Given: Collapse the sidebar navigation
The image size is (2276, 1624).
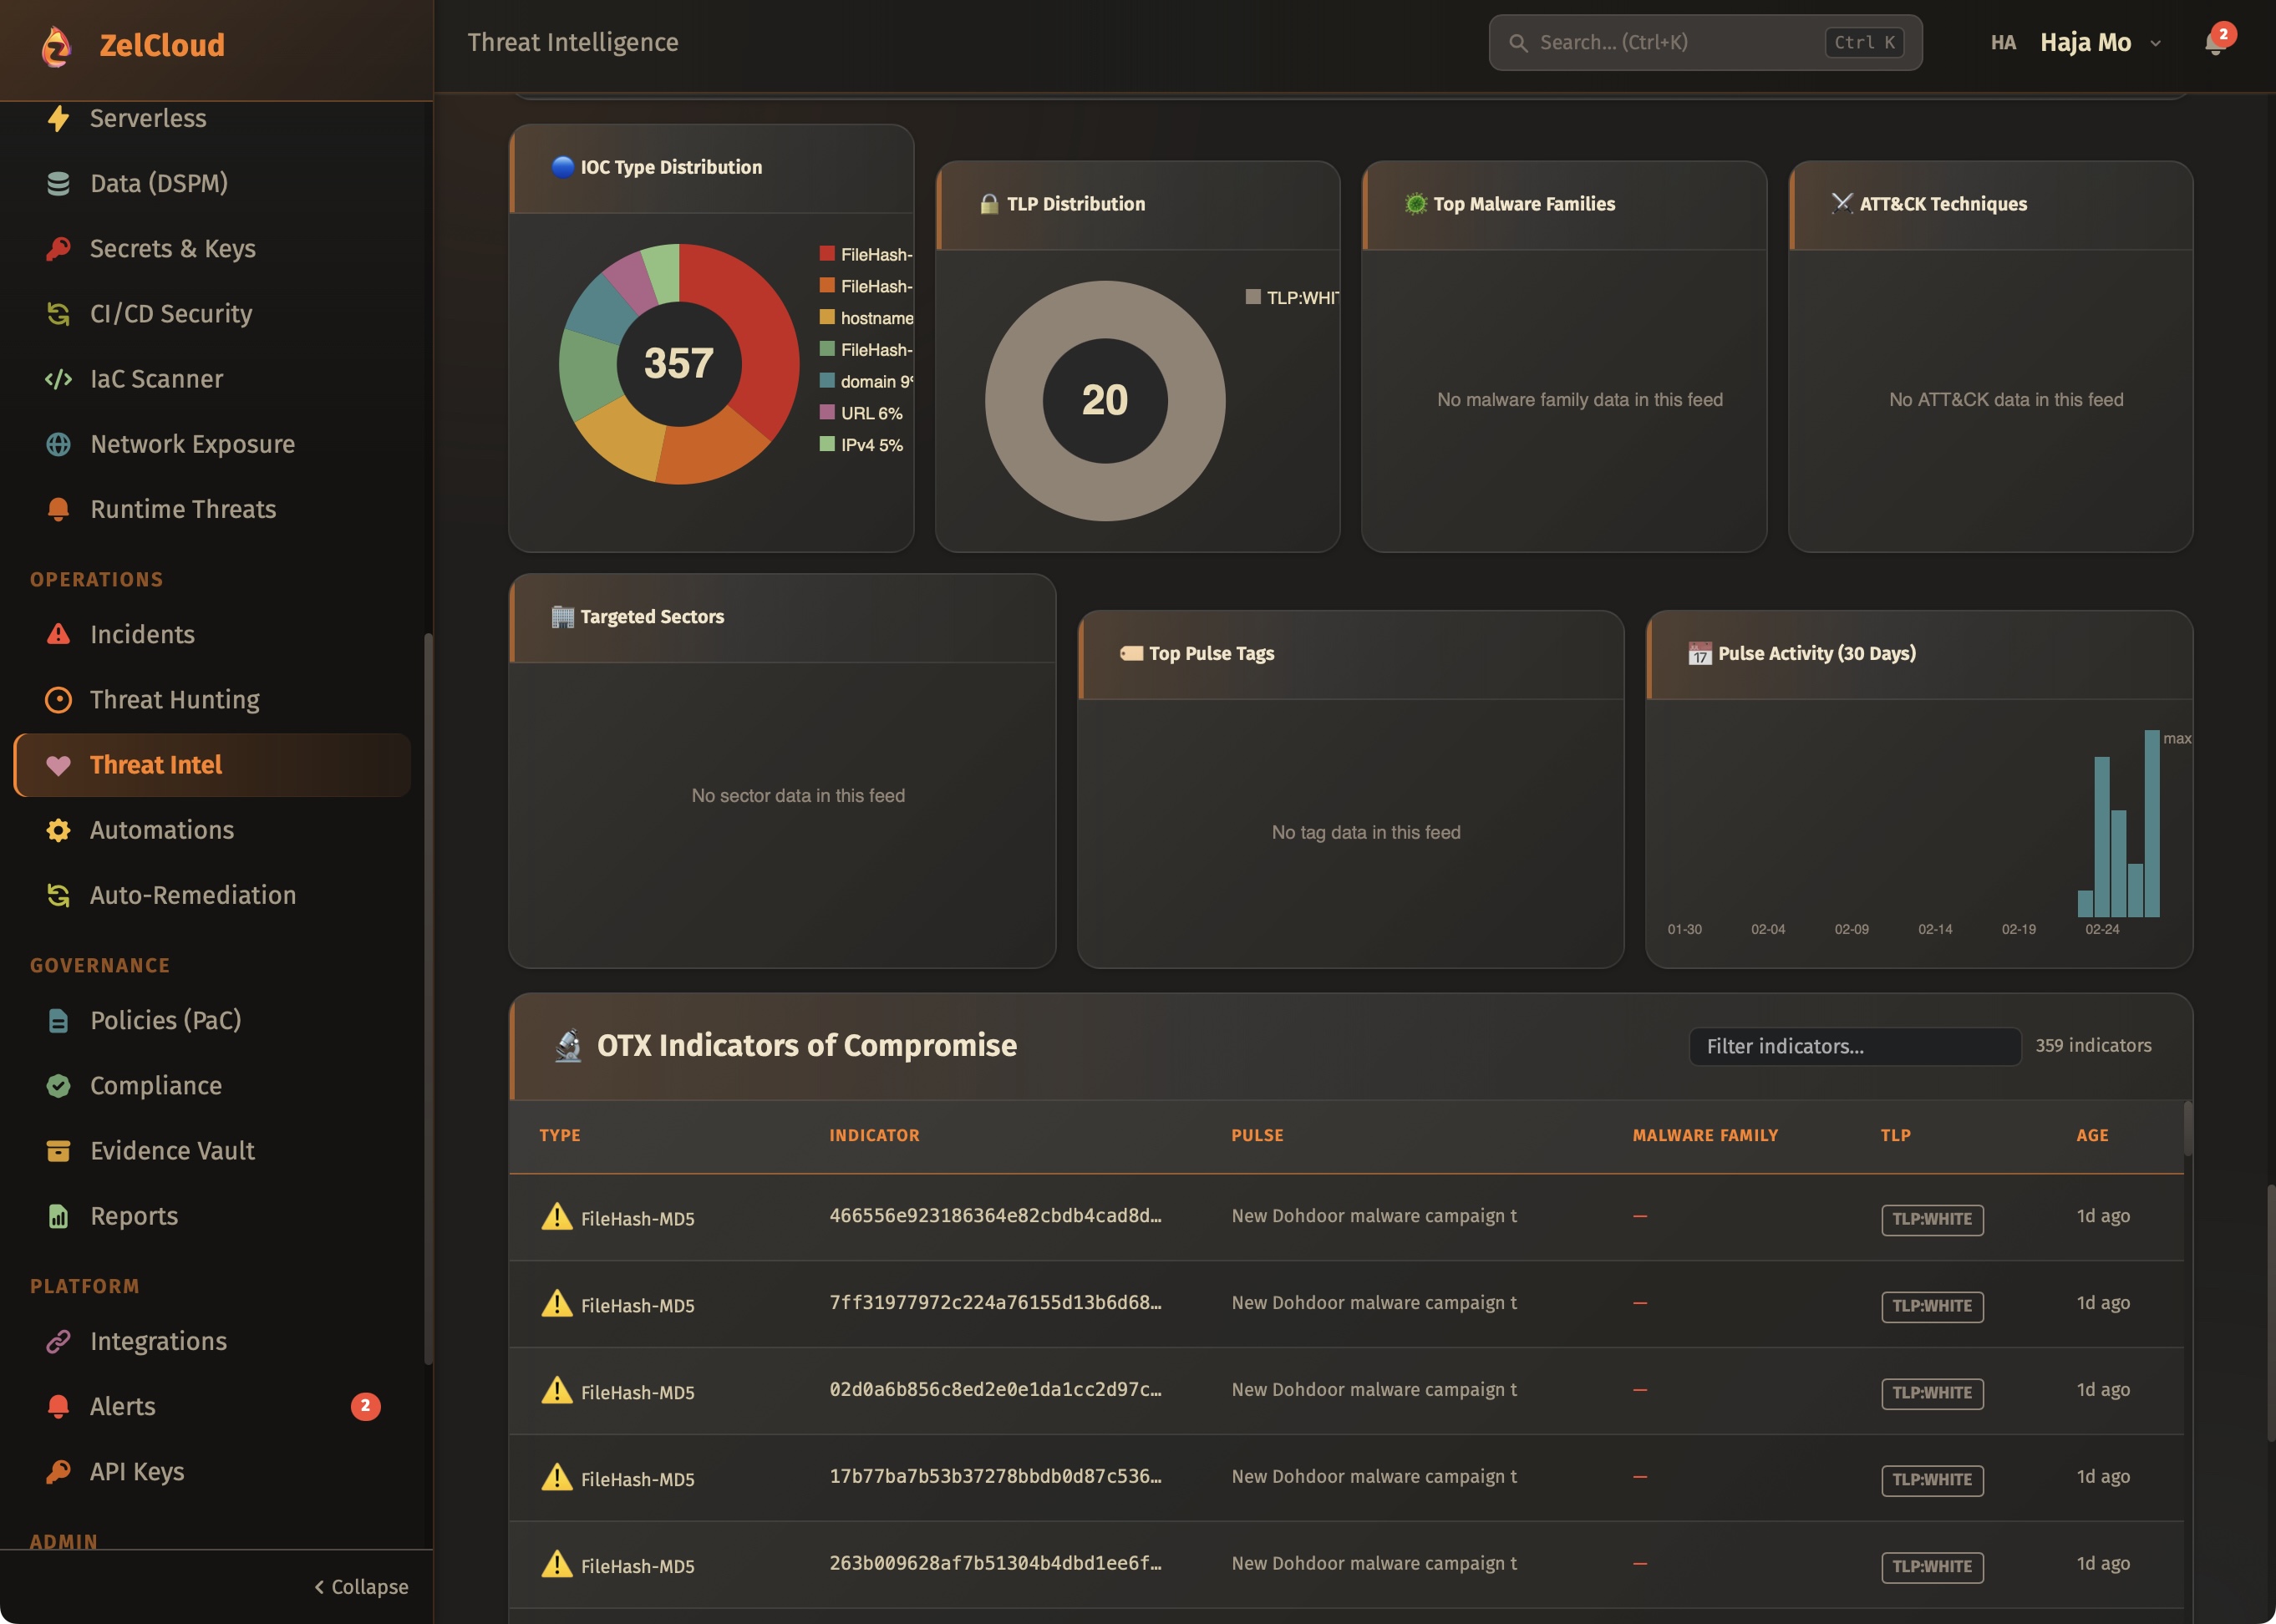Looking at the screenshot, I should tap(361, 1587).
